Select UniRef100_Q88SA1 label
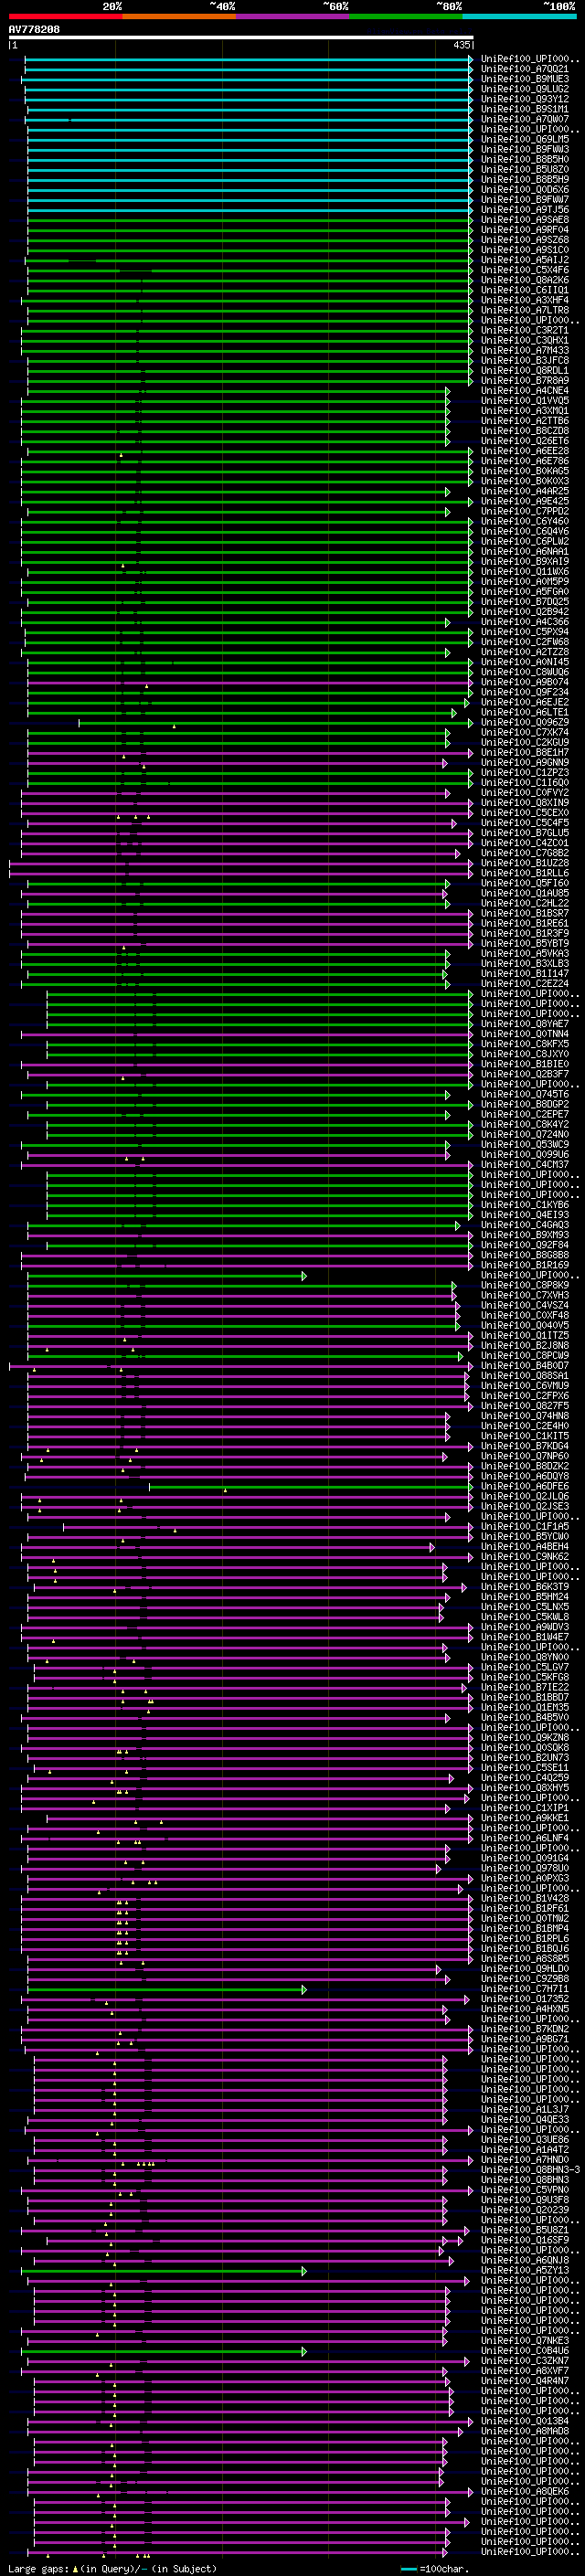This screenshot has width=585, height=2576. click(x=525, y=1375)
